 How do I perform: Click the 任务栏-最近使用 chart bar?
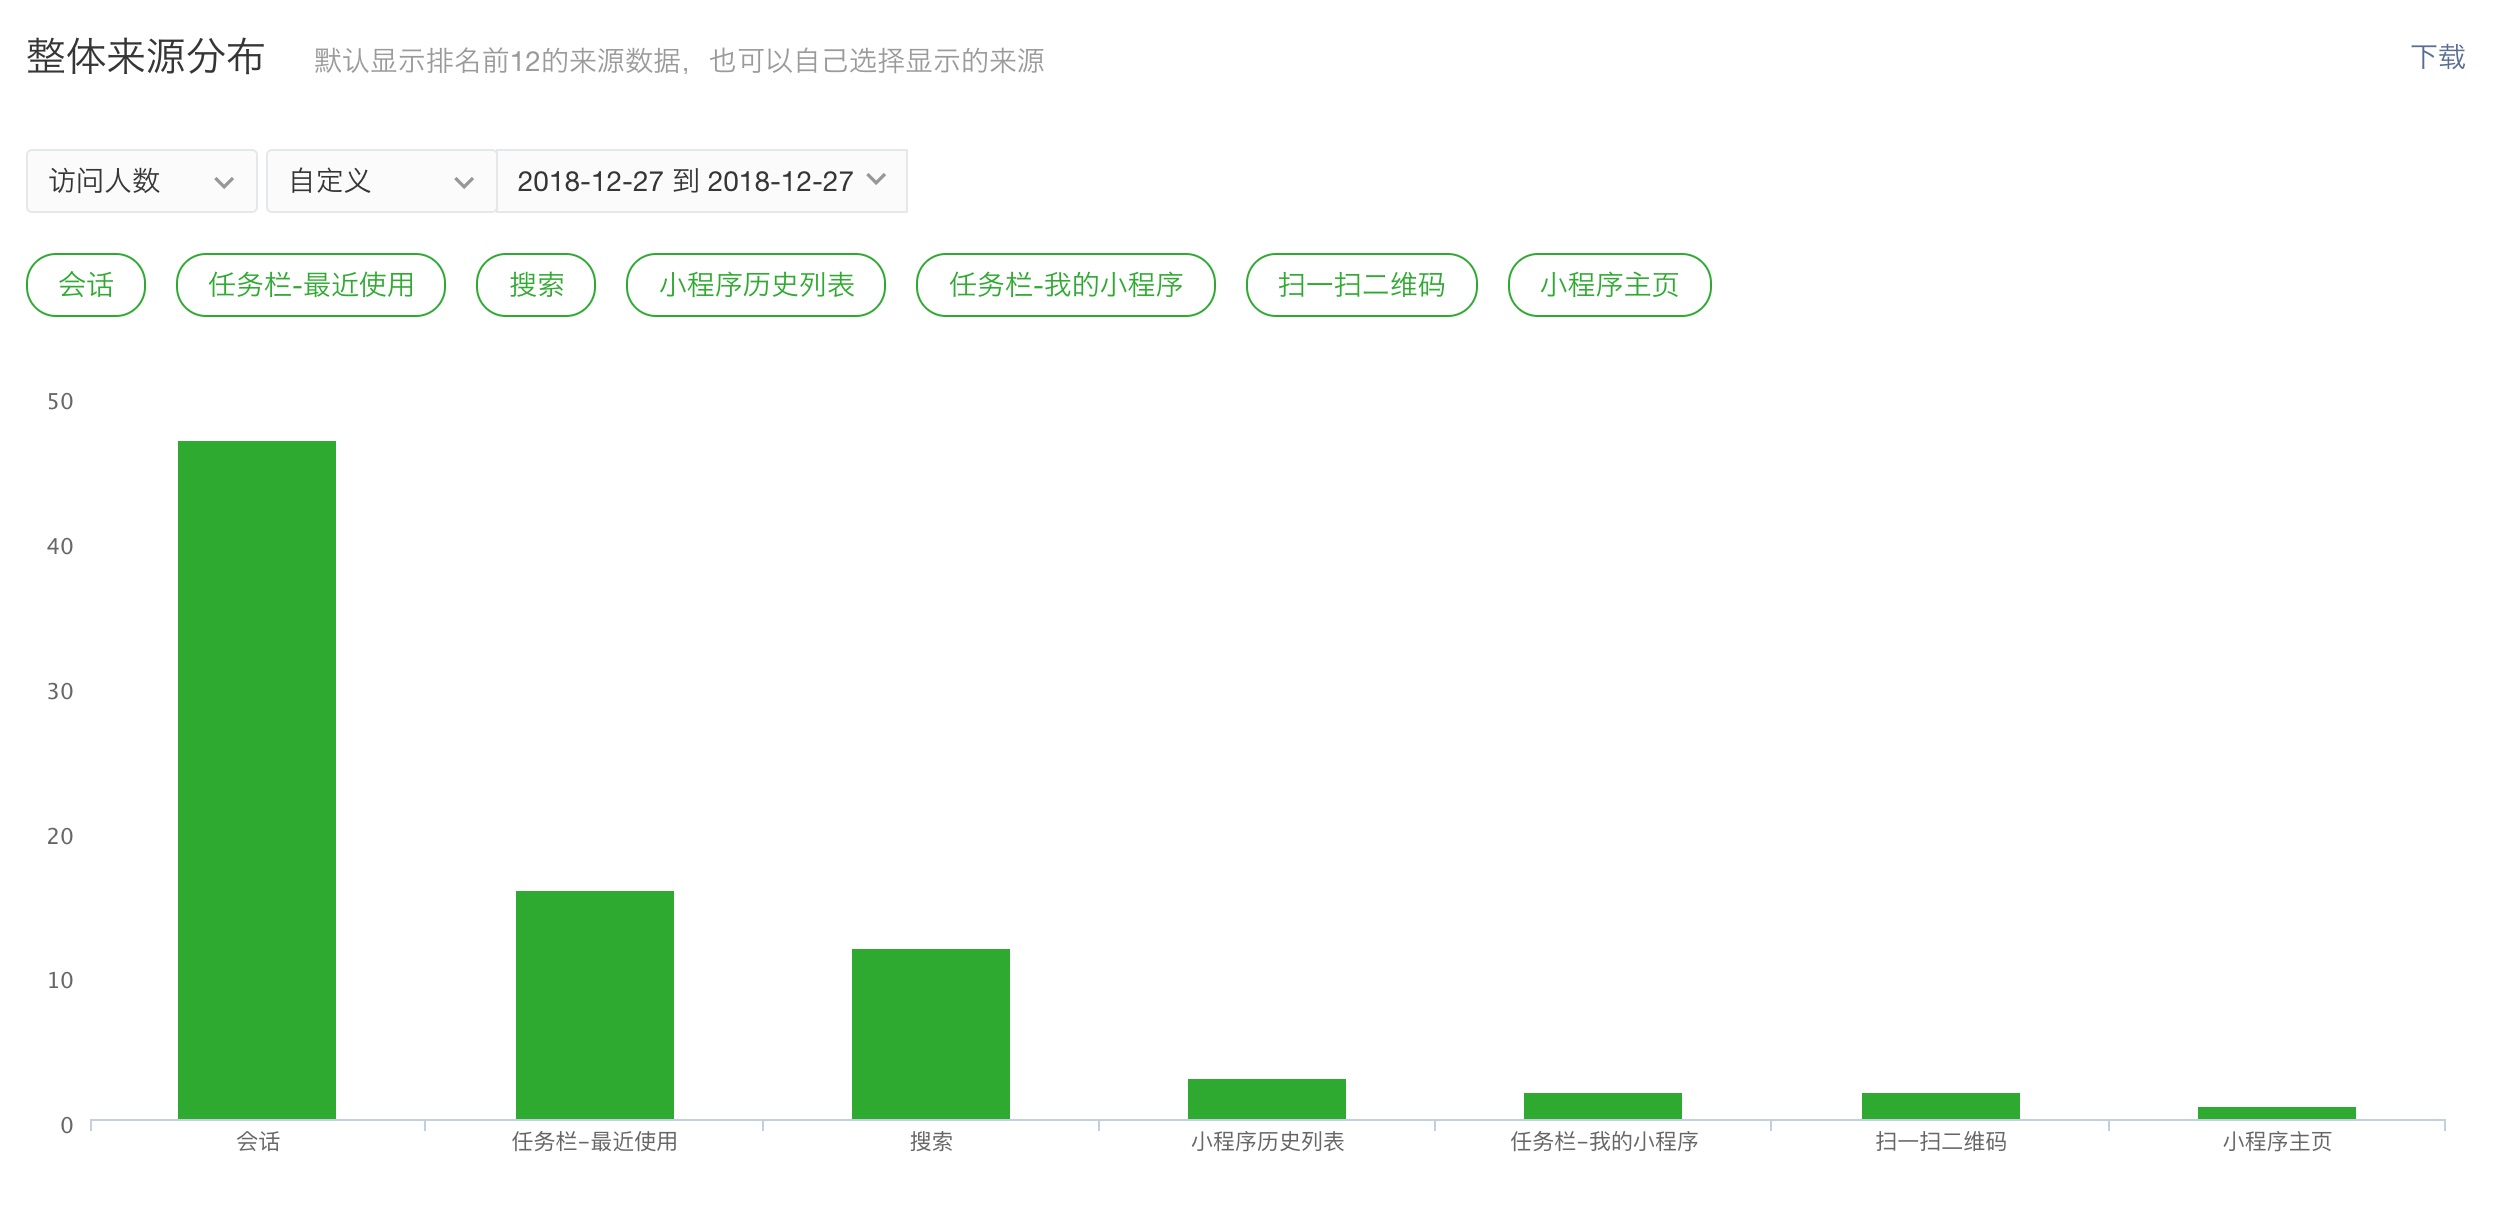[595, 1005]
